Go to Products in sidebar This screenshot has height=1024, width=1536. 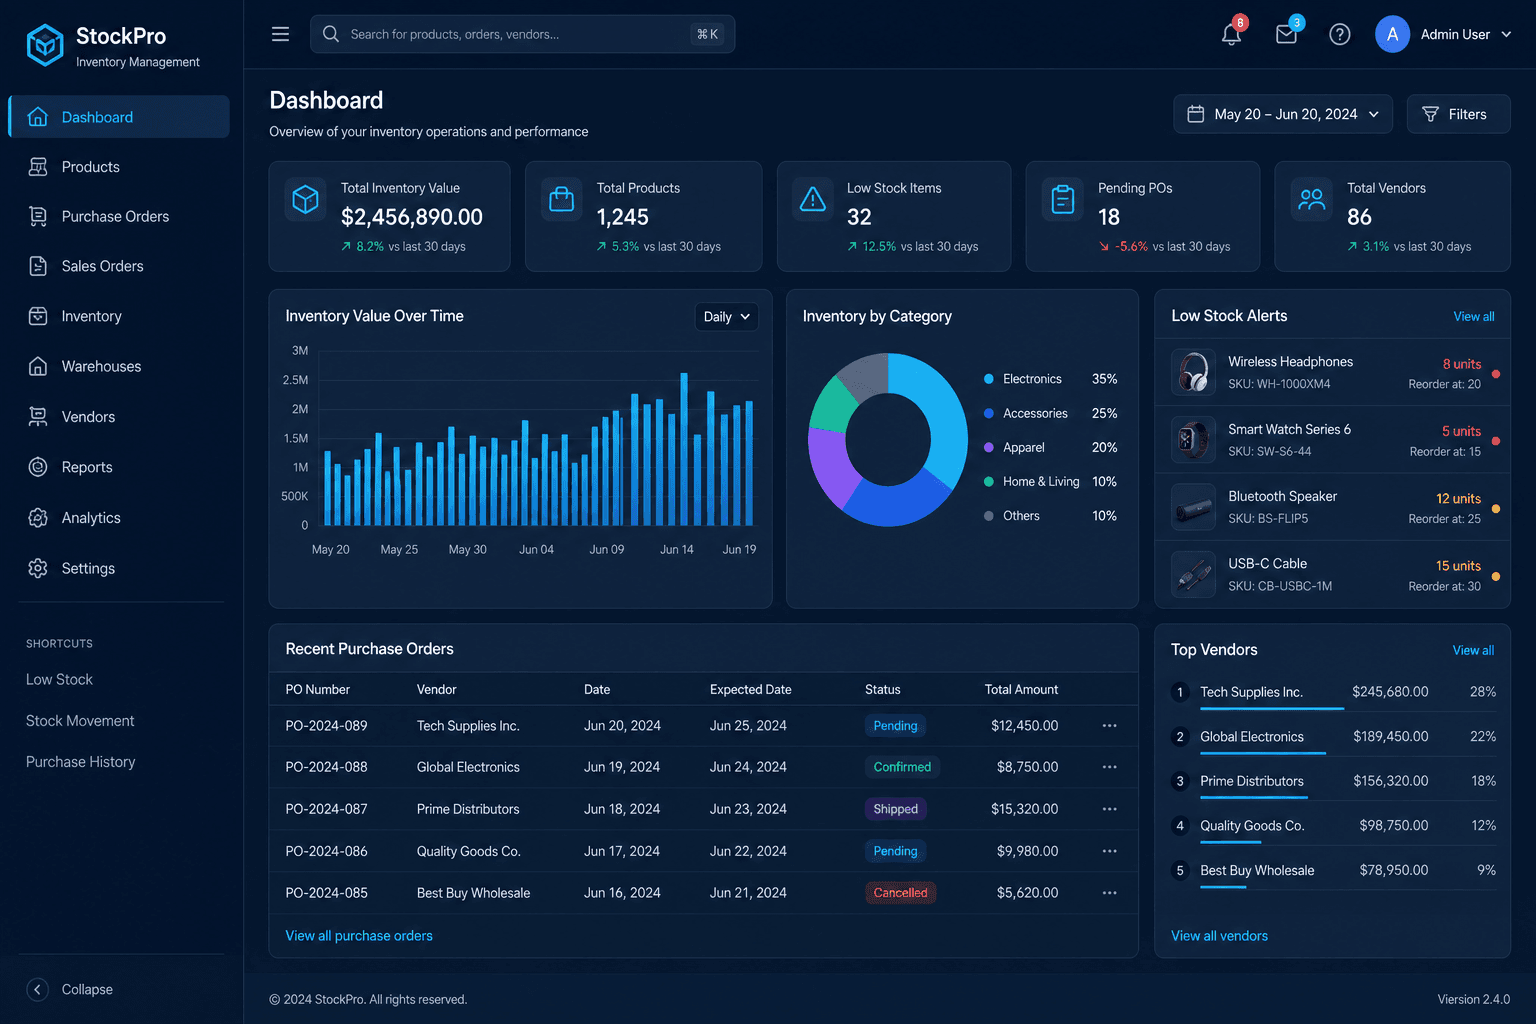119,167
